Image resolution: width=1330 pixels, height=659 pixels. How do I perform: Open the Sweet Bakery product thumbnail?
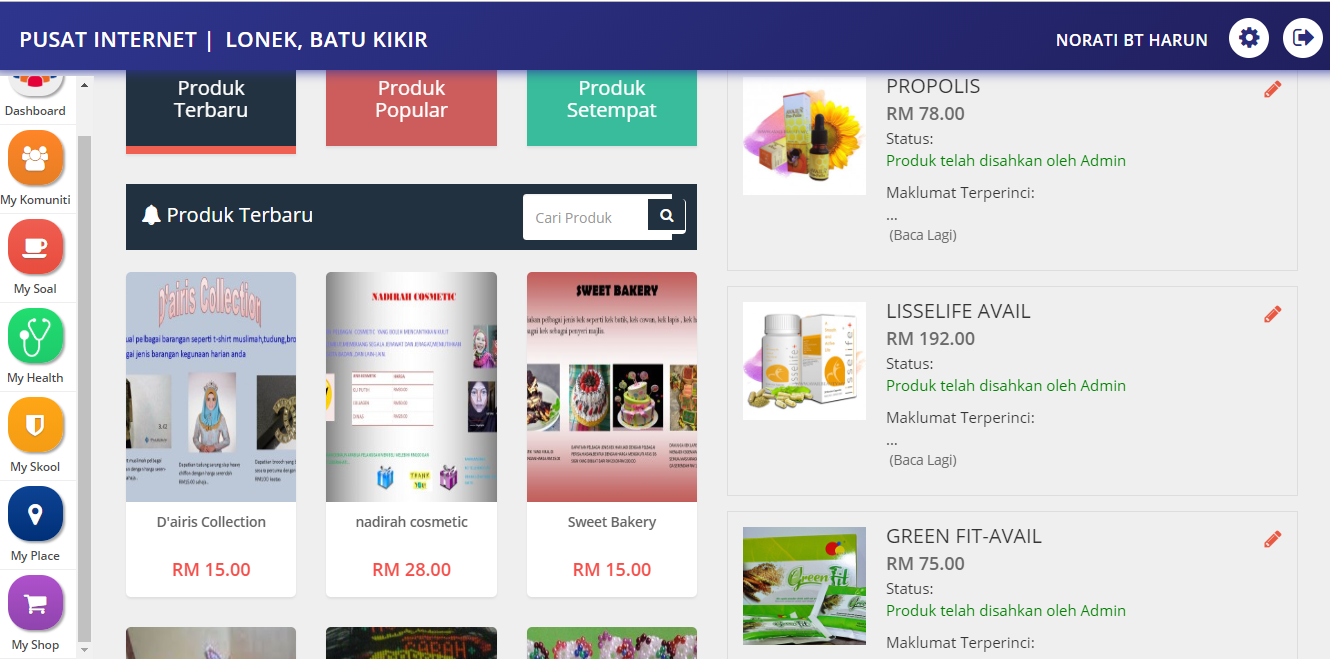click(612, 387)
